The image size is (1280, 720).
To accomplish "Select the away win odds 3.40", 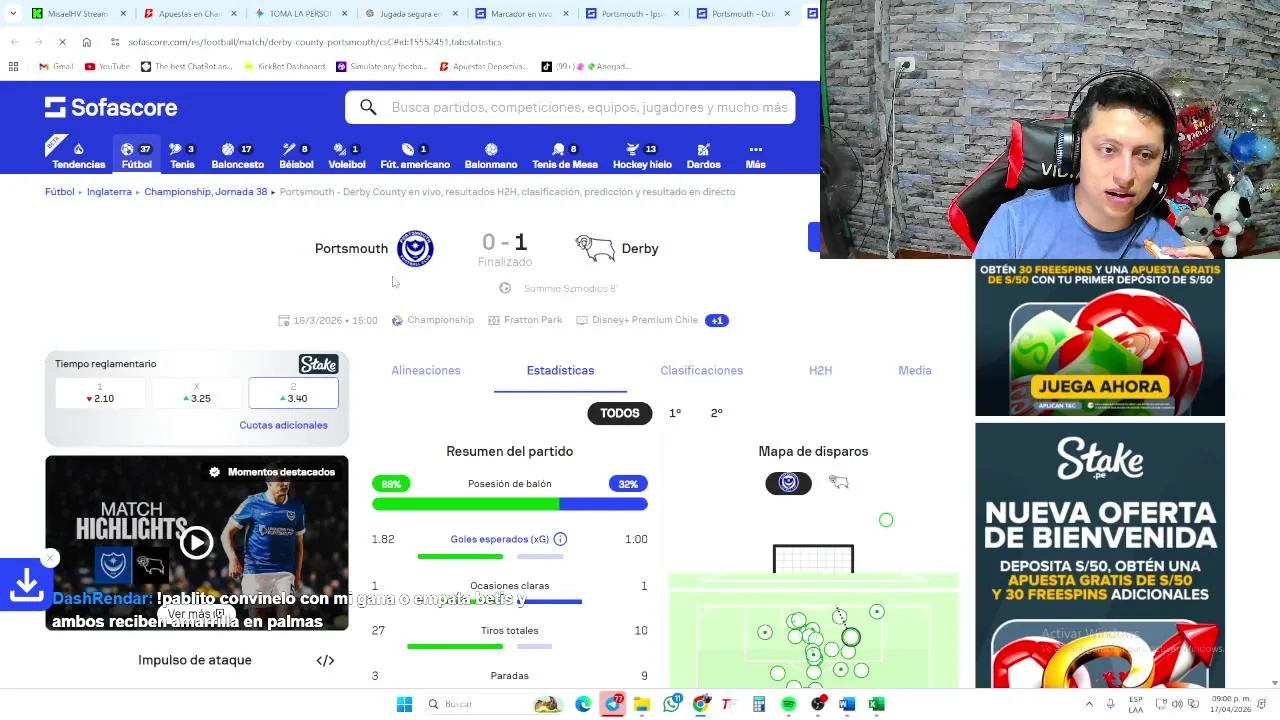I will (293, 393).
